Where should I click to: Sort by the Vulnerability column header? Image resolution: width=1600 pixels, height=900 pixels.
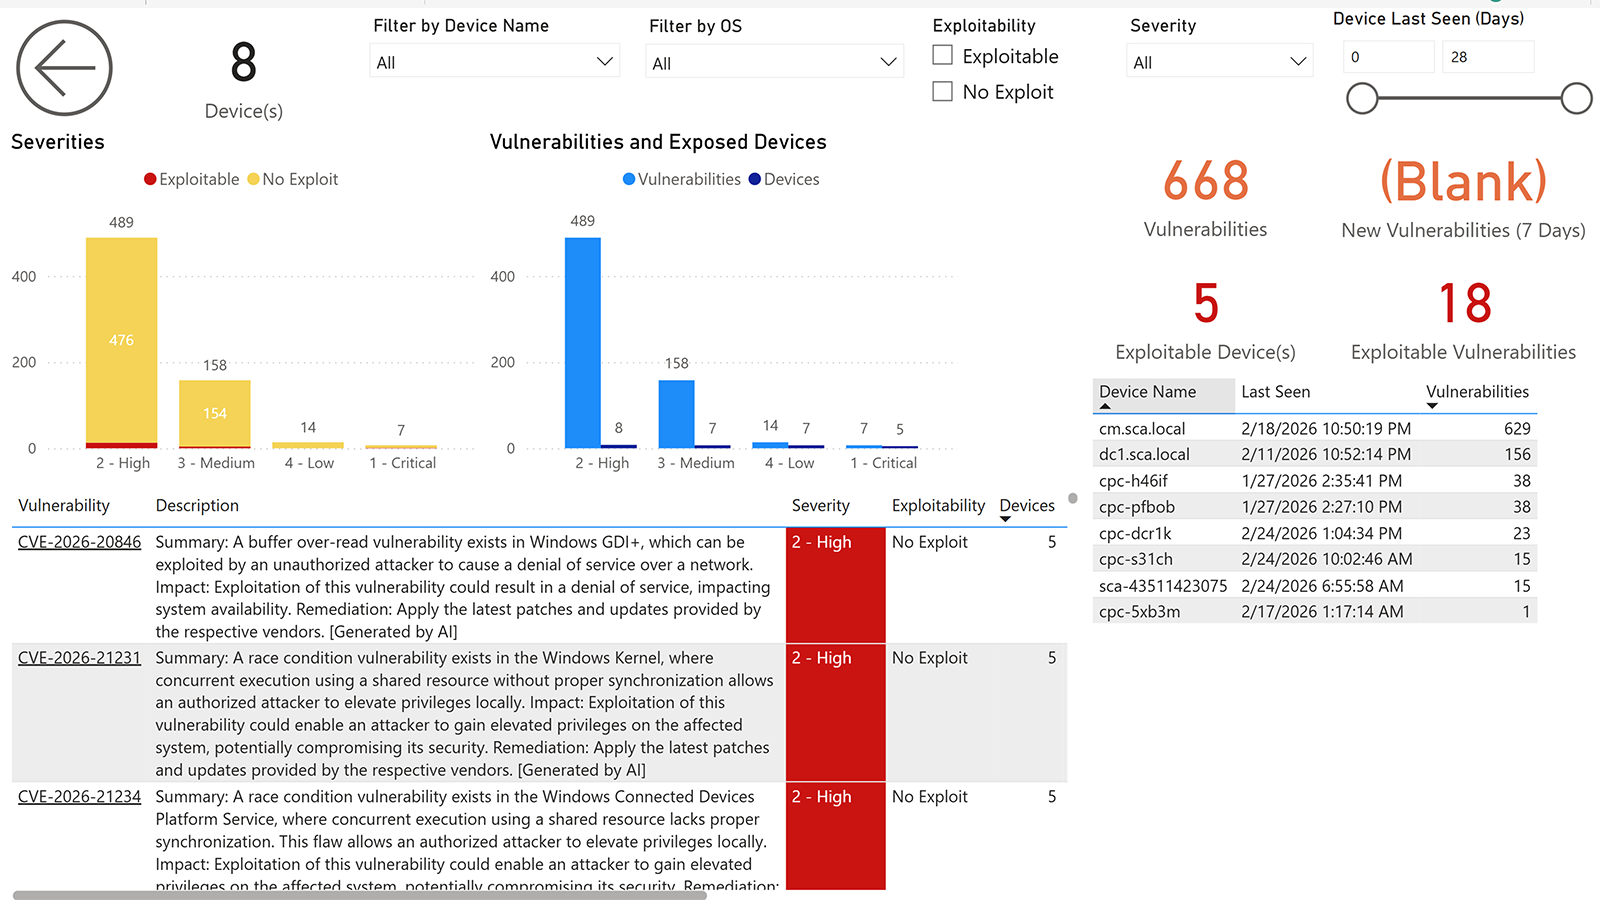(64, 506)
